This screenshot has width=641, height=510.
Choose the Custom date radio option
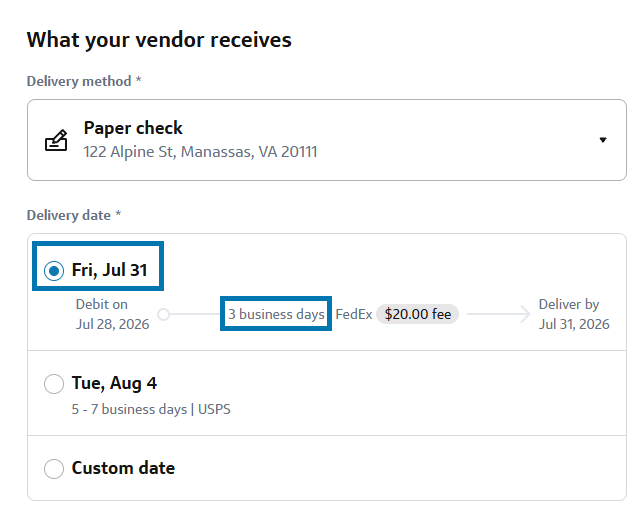point(54,468)
